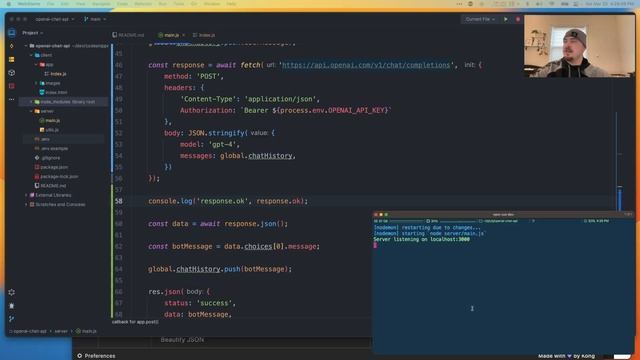Run the current file with the play icon
Viewport: 640px width, 360px height.
[x=506, y=19]
